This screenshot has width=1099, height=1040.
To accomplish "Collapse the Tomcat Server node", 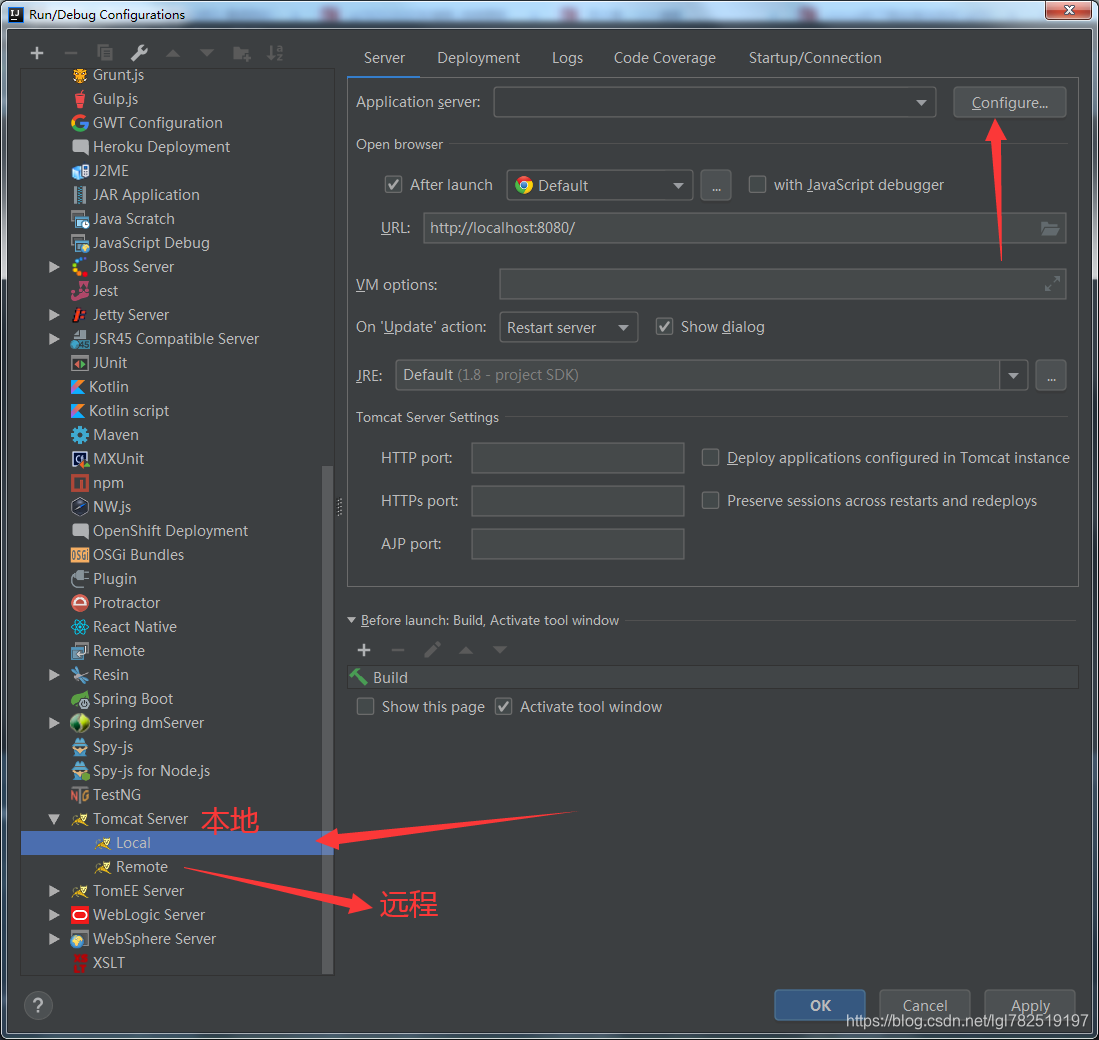I will point(54,819).
